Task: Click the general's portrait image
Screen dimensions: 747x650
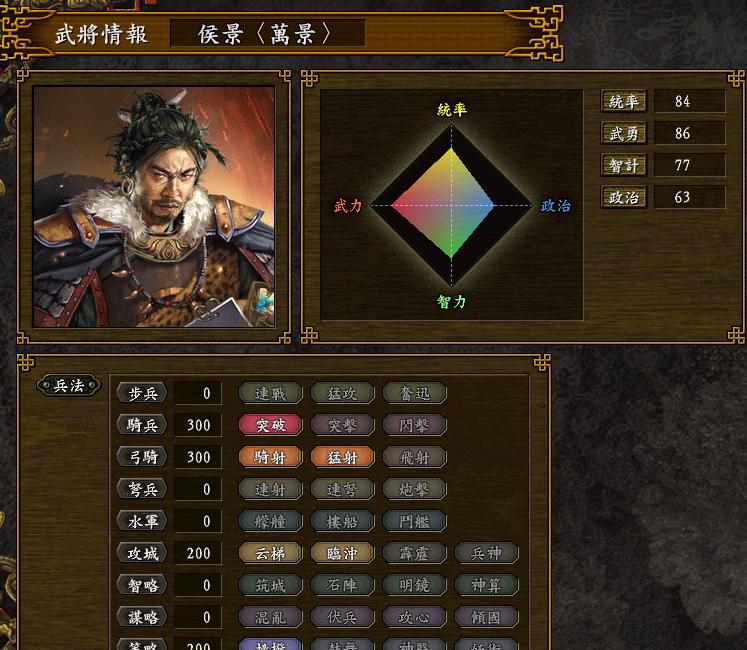Action: tap(154, 206)
